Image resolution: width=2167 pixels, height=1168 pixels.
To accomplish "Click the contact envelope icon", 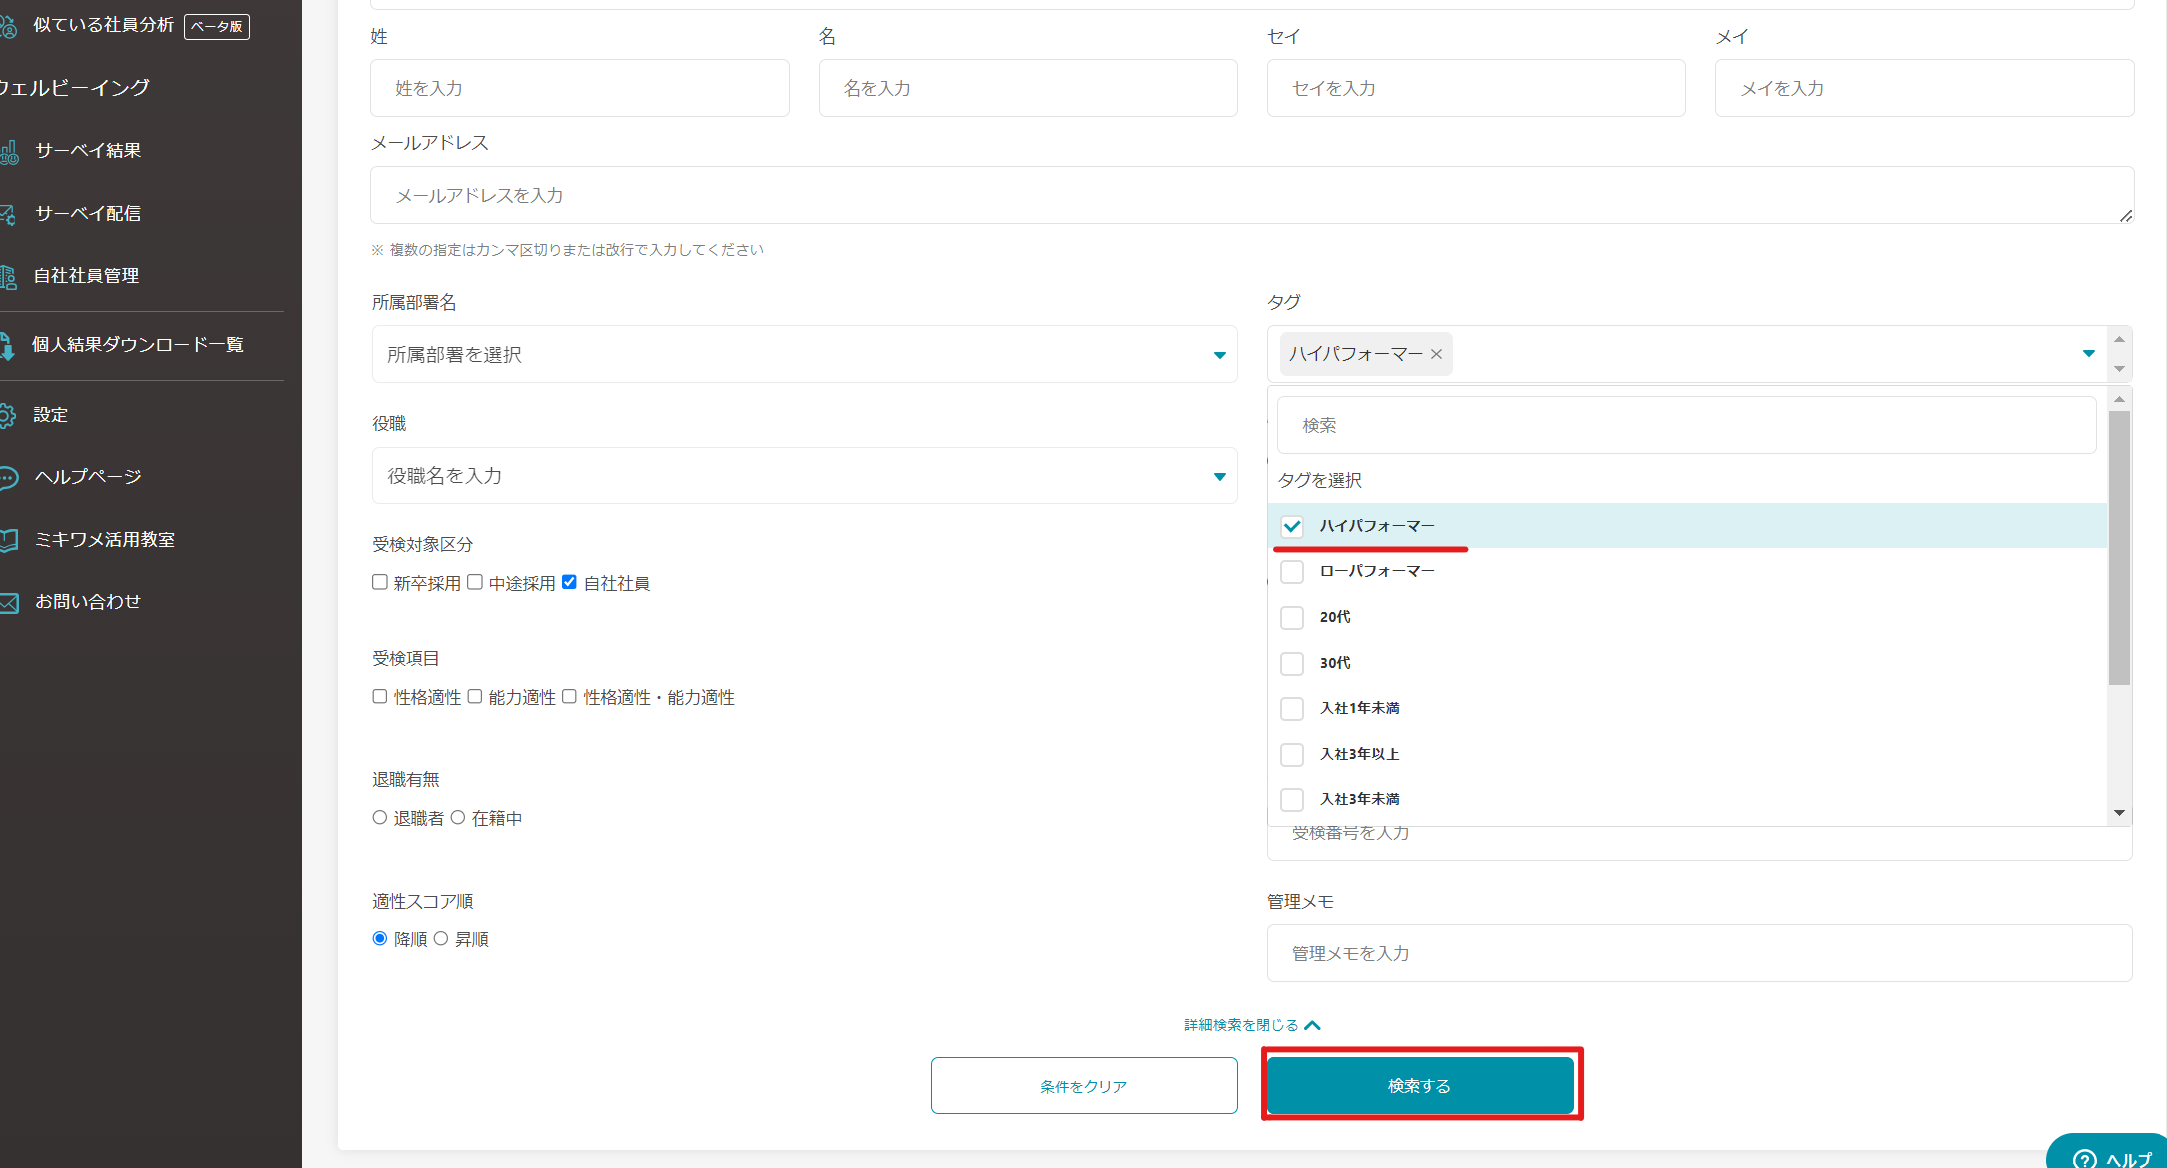I will 9,602.
